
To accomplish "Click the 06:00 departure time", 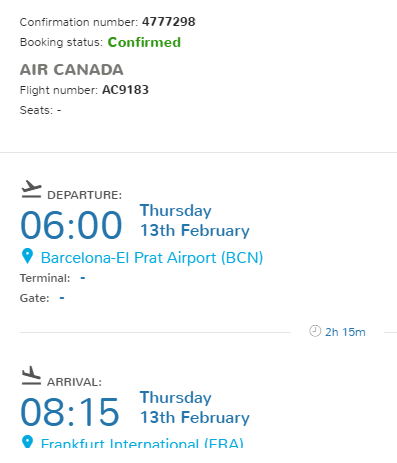I will [x=71, y=225].
